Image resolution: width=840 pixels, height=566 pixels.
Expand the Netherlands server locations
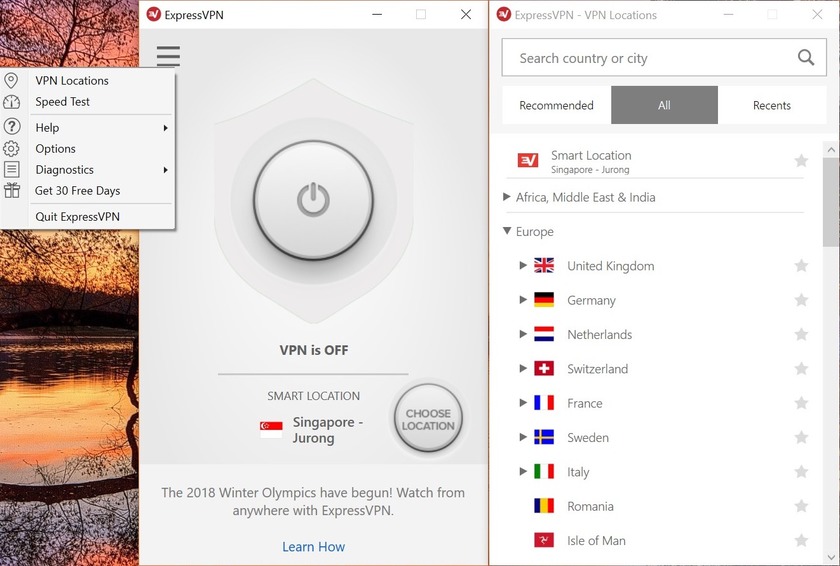pos(523,334)
